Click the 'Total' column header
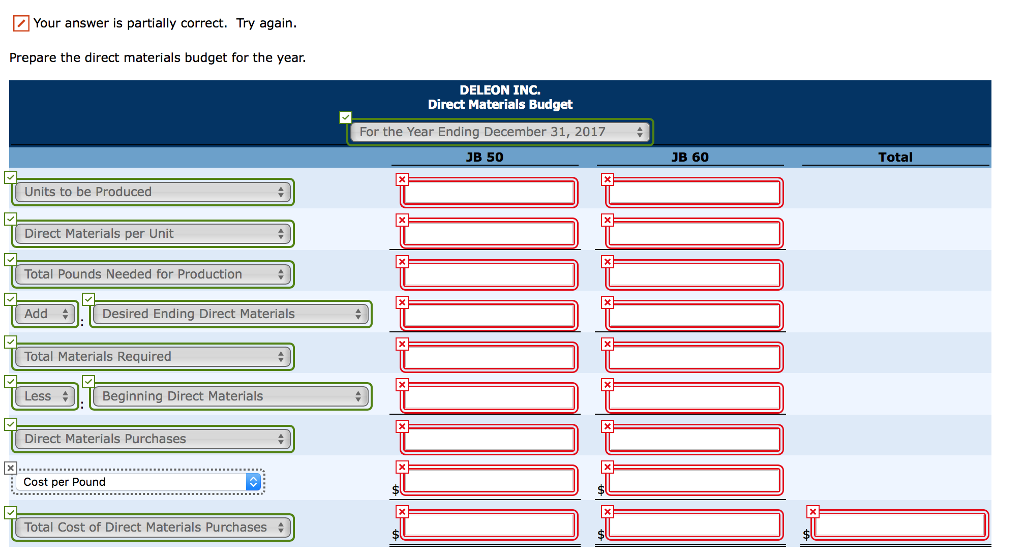 pyautogui.click(x=895, y=157)
